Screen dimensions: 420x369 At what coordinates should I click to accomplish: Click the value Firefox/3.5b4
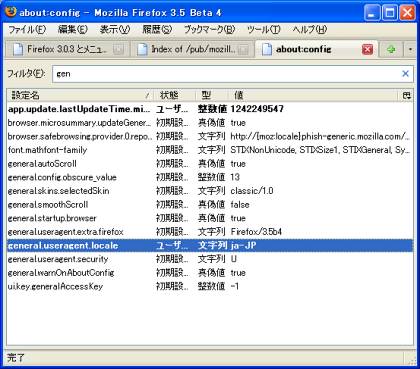256,232
